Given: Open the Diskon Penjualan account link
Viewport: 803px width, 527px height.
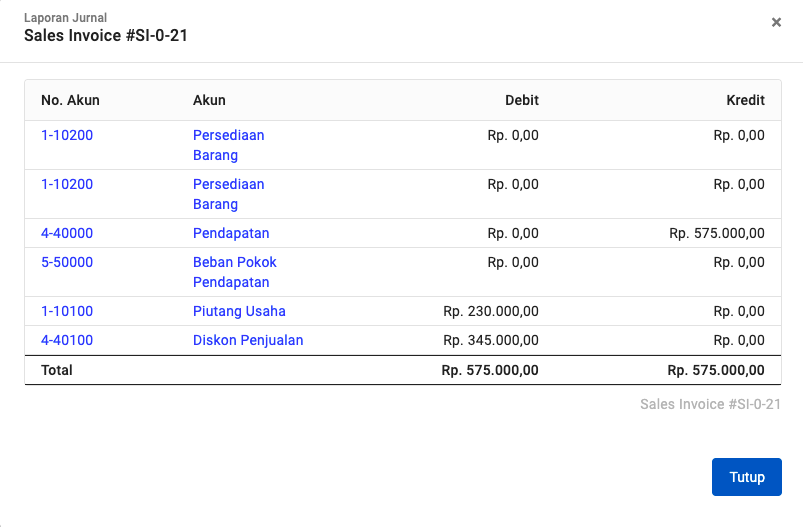Looking at the screenshot, I should click(x=248, y=340).
